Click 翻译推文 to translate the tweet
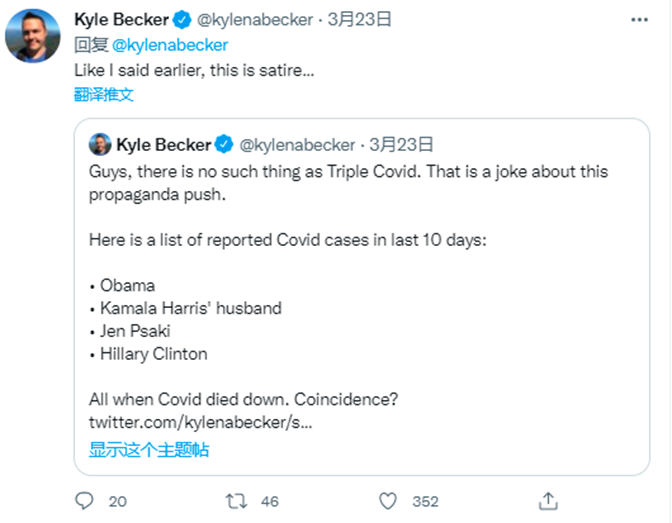This screenshot has height=523, width=672. (104, 95)
